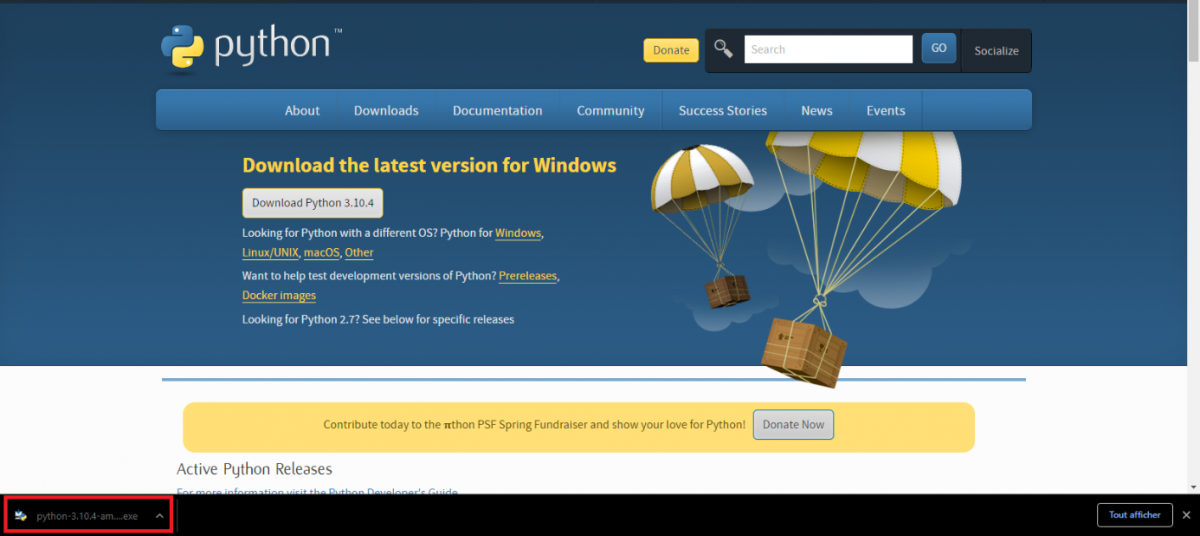Open the Success Stories menu
This screenshot has height=536, width=1200.
(x=722, y=110)
